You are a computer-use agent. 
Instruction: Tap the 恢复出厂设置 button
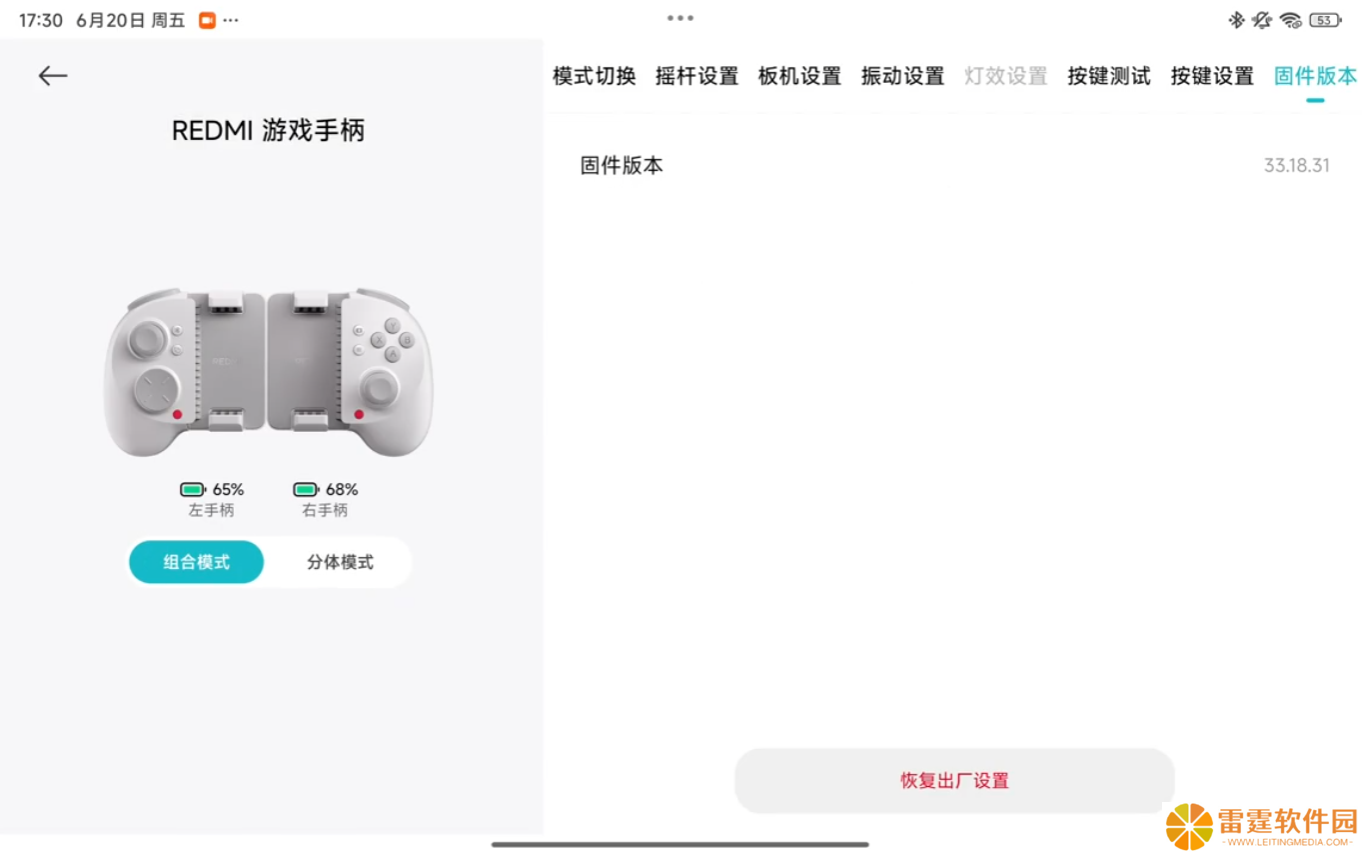[x=955, y=781]
